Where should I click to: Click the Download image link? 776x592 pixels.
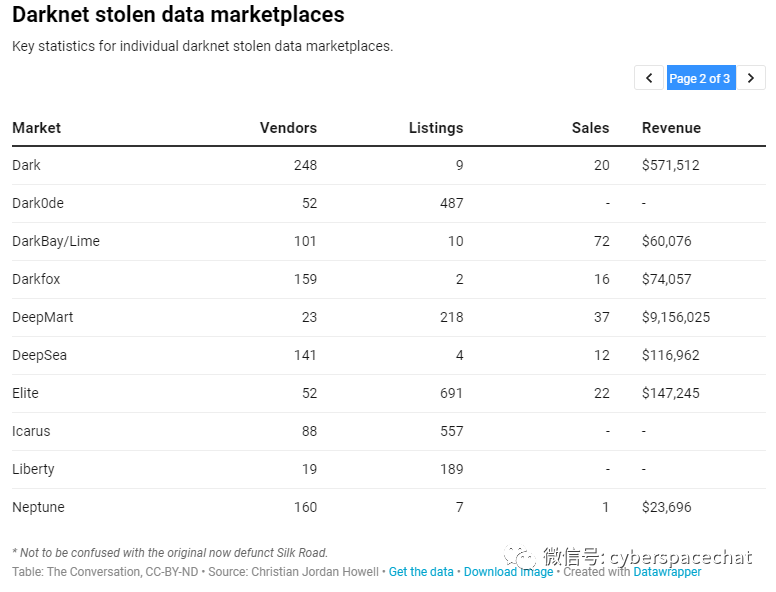(508, 572)
